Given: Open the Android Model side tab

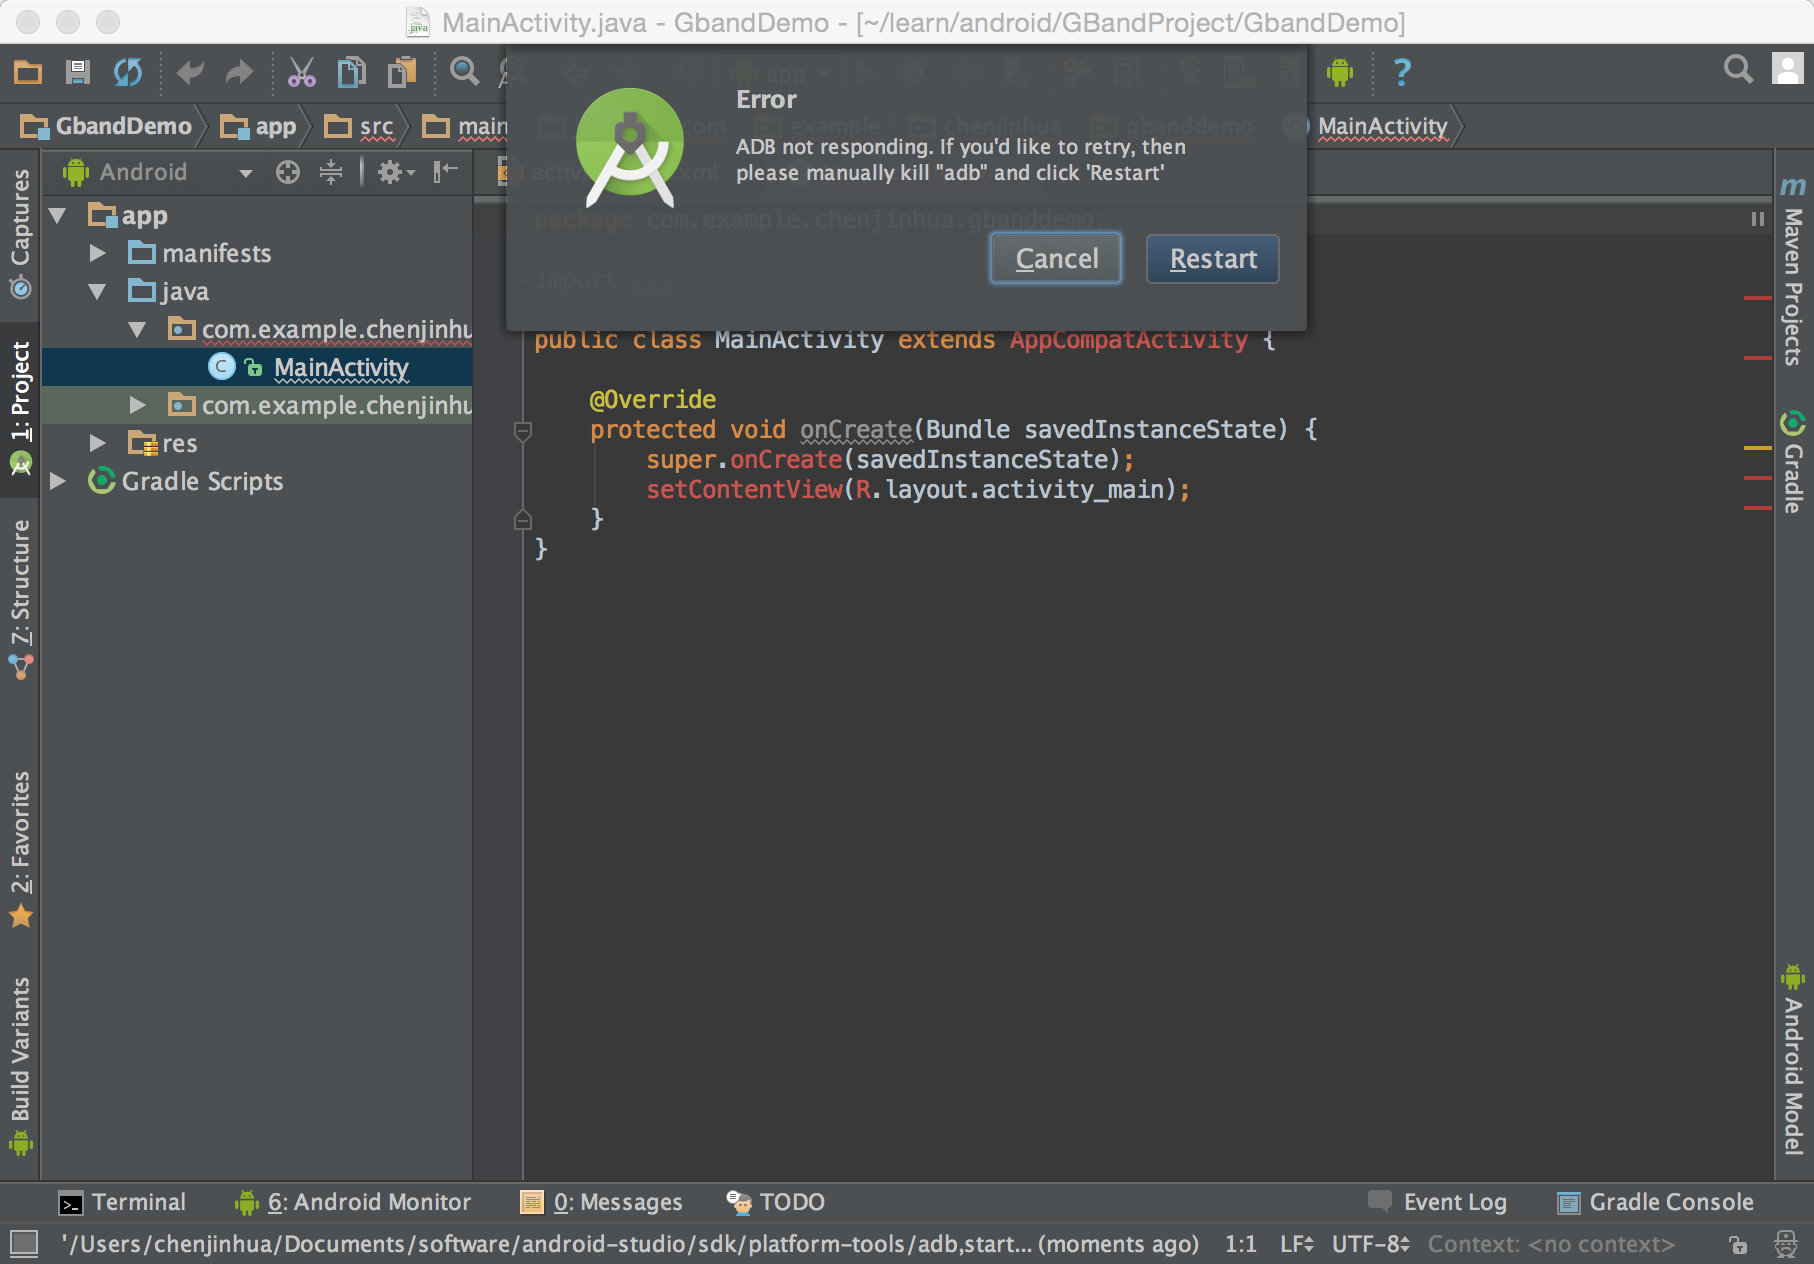Looking at the screenshot, I should point(1793,1060).
